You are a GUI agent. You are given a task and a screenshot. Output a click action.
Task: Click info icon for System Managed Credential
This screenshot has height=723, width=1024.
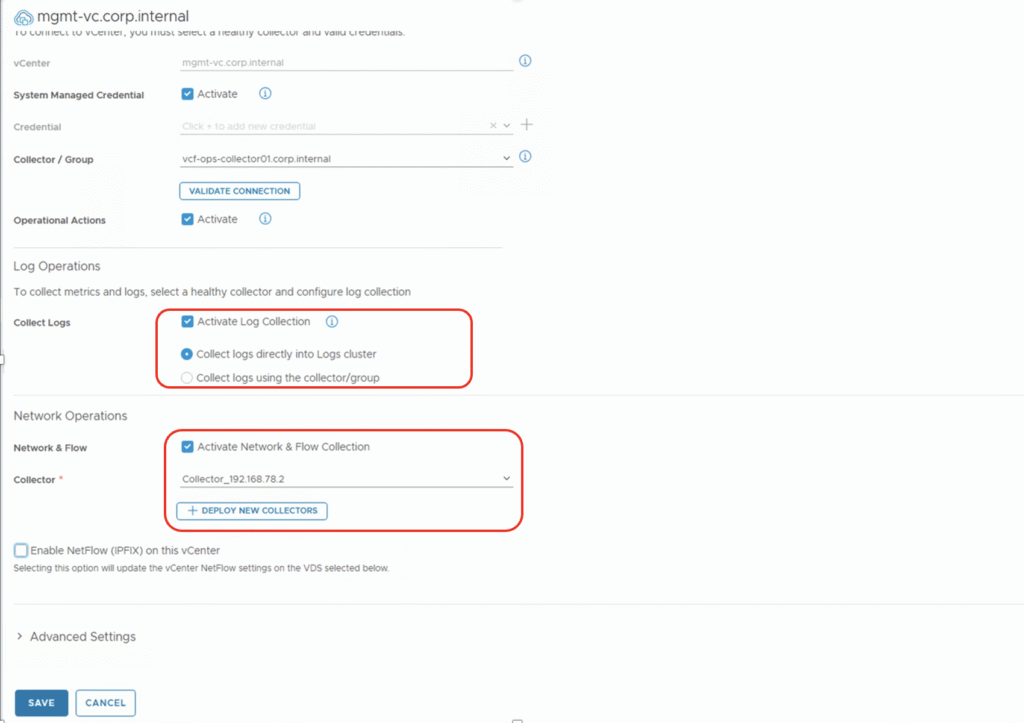(265, 94)
